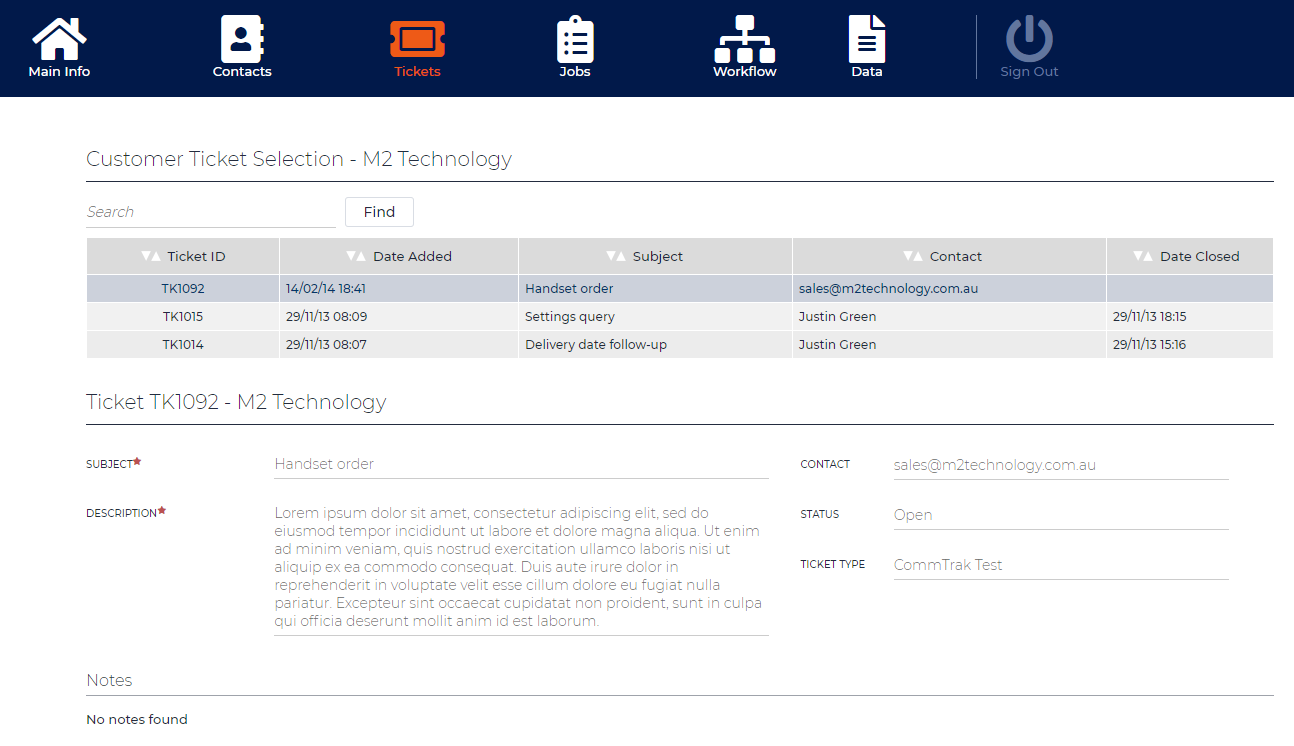Click the Contacts menu label
Viewport: 1294px width, 746px height.
(x=242, y=72)
